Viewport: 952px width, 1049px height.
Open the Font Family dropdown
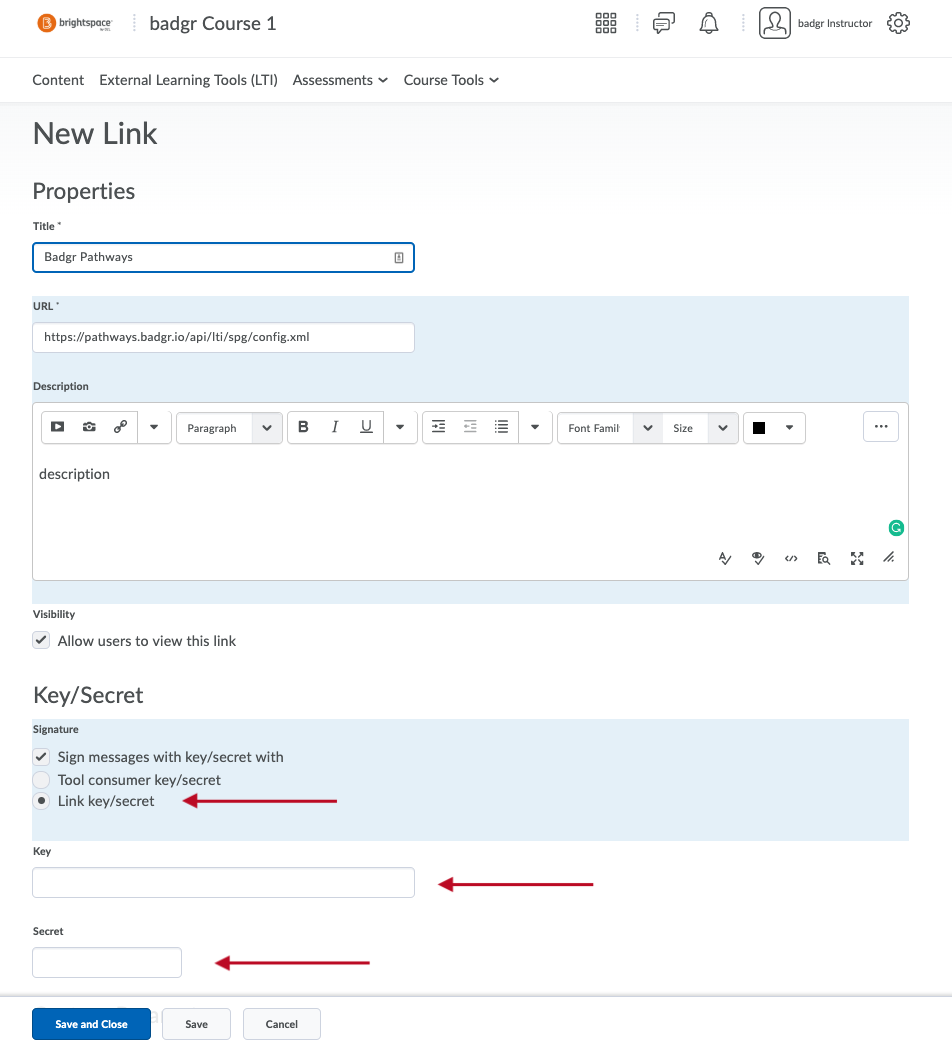pos(609,427)
